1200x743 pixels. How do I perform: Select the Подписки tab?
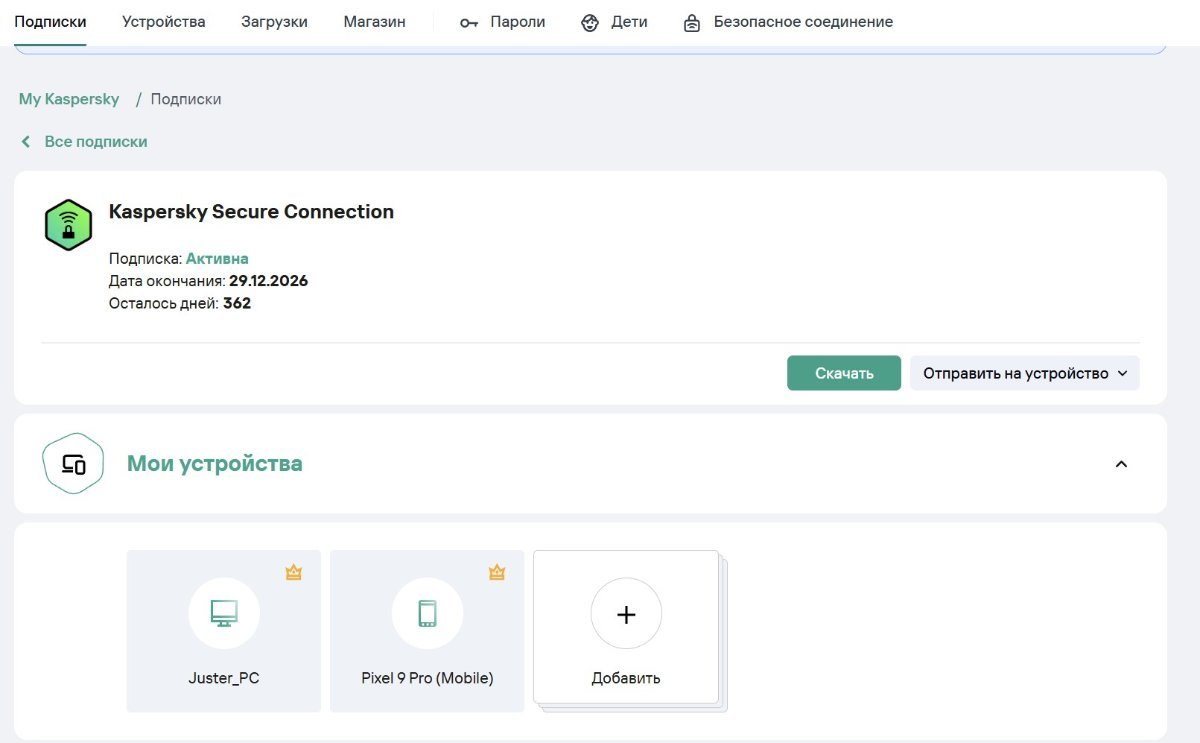click(x=50, y=22)
